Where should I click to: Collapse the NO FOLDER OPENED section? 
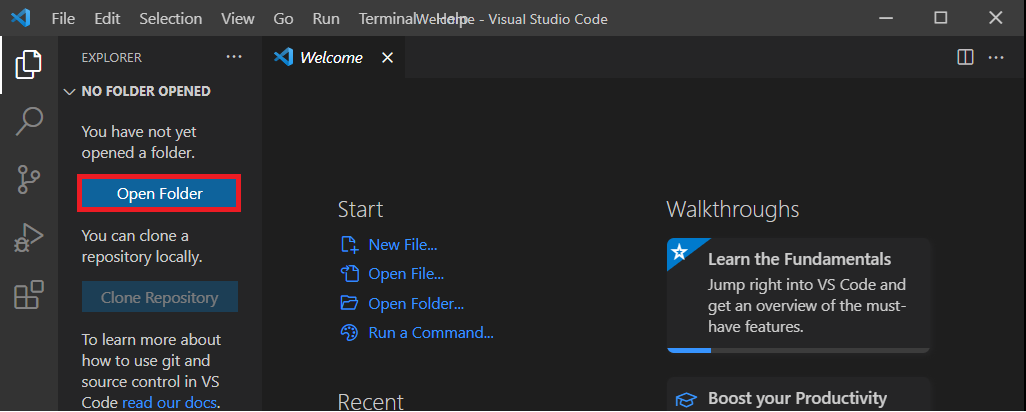(x=69, y=92)
